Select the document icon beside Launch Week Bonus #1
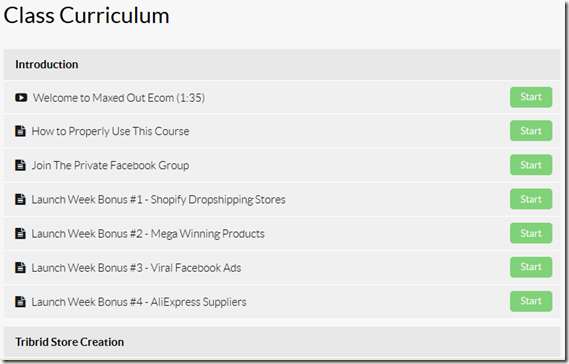This screenshot has height=364, width=569. click(x=20, y=199)
